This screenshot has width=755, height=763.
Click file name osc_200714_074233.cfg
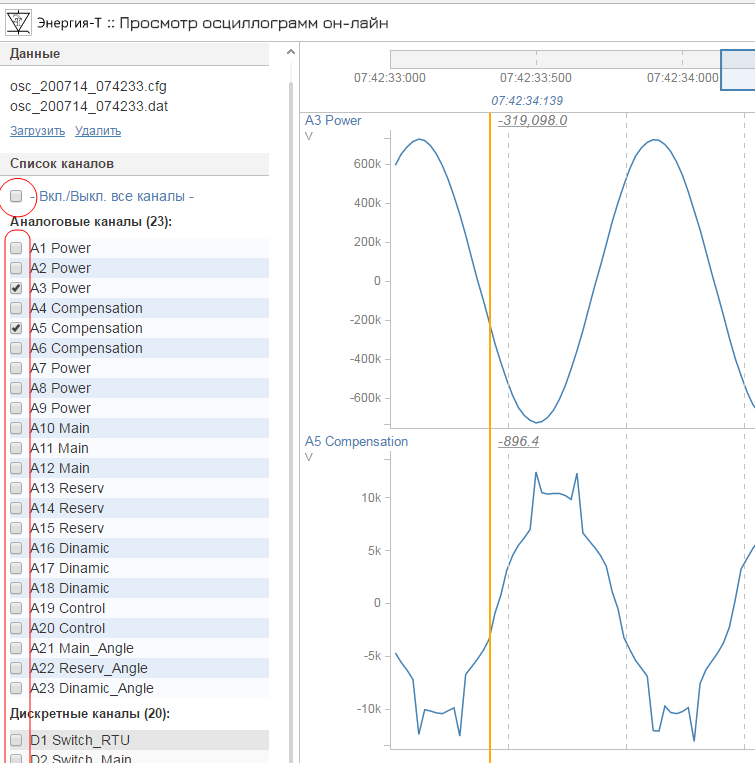(x=88, y=86)
